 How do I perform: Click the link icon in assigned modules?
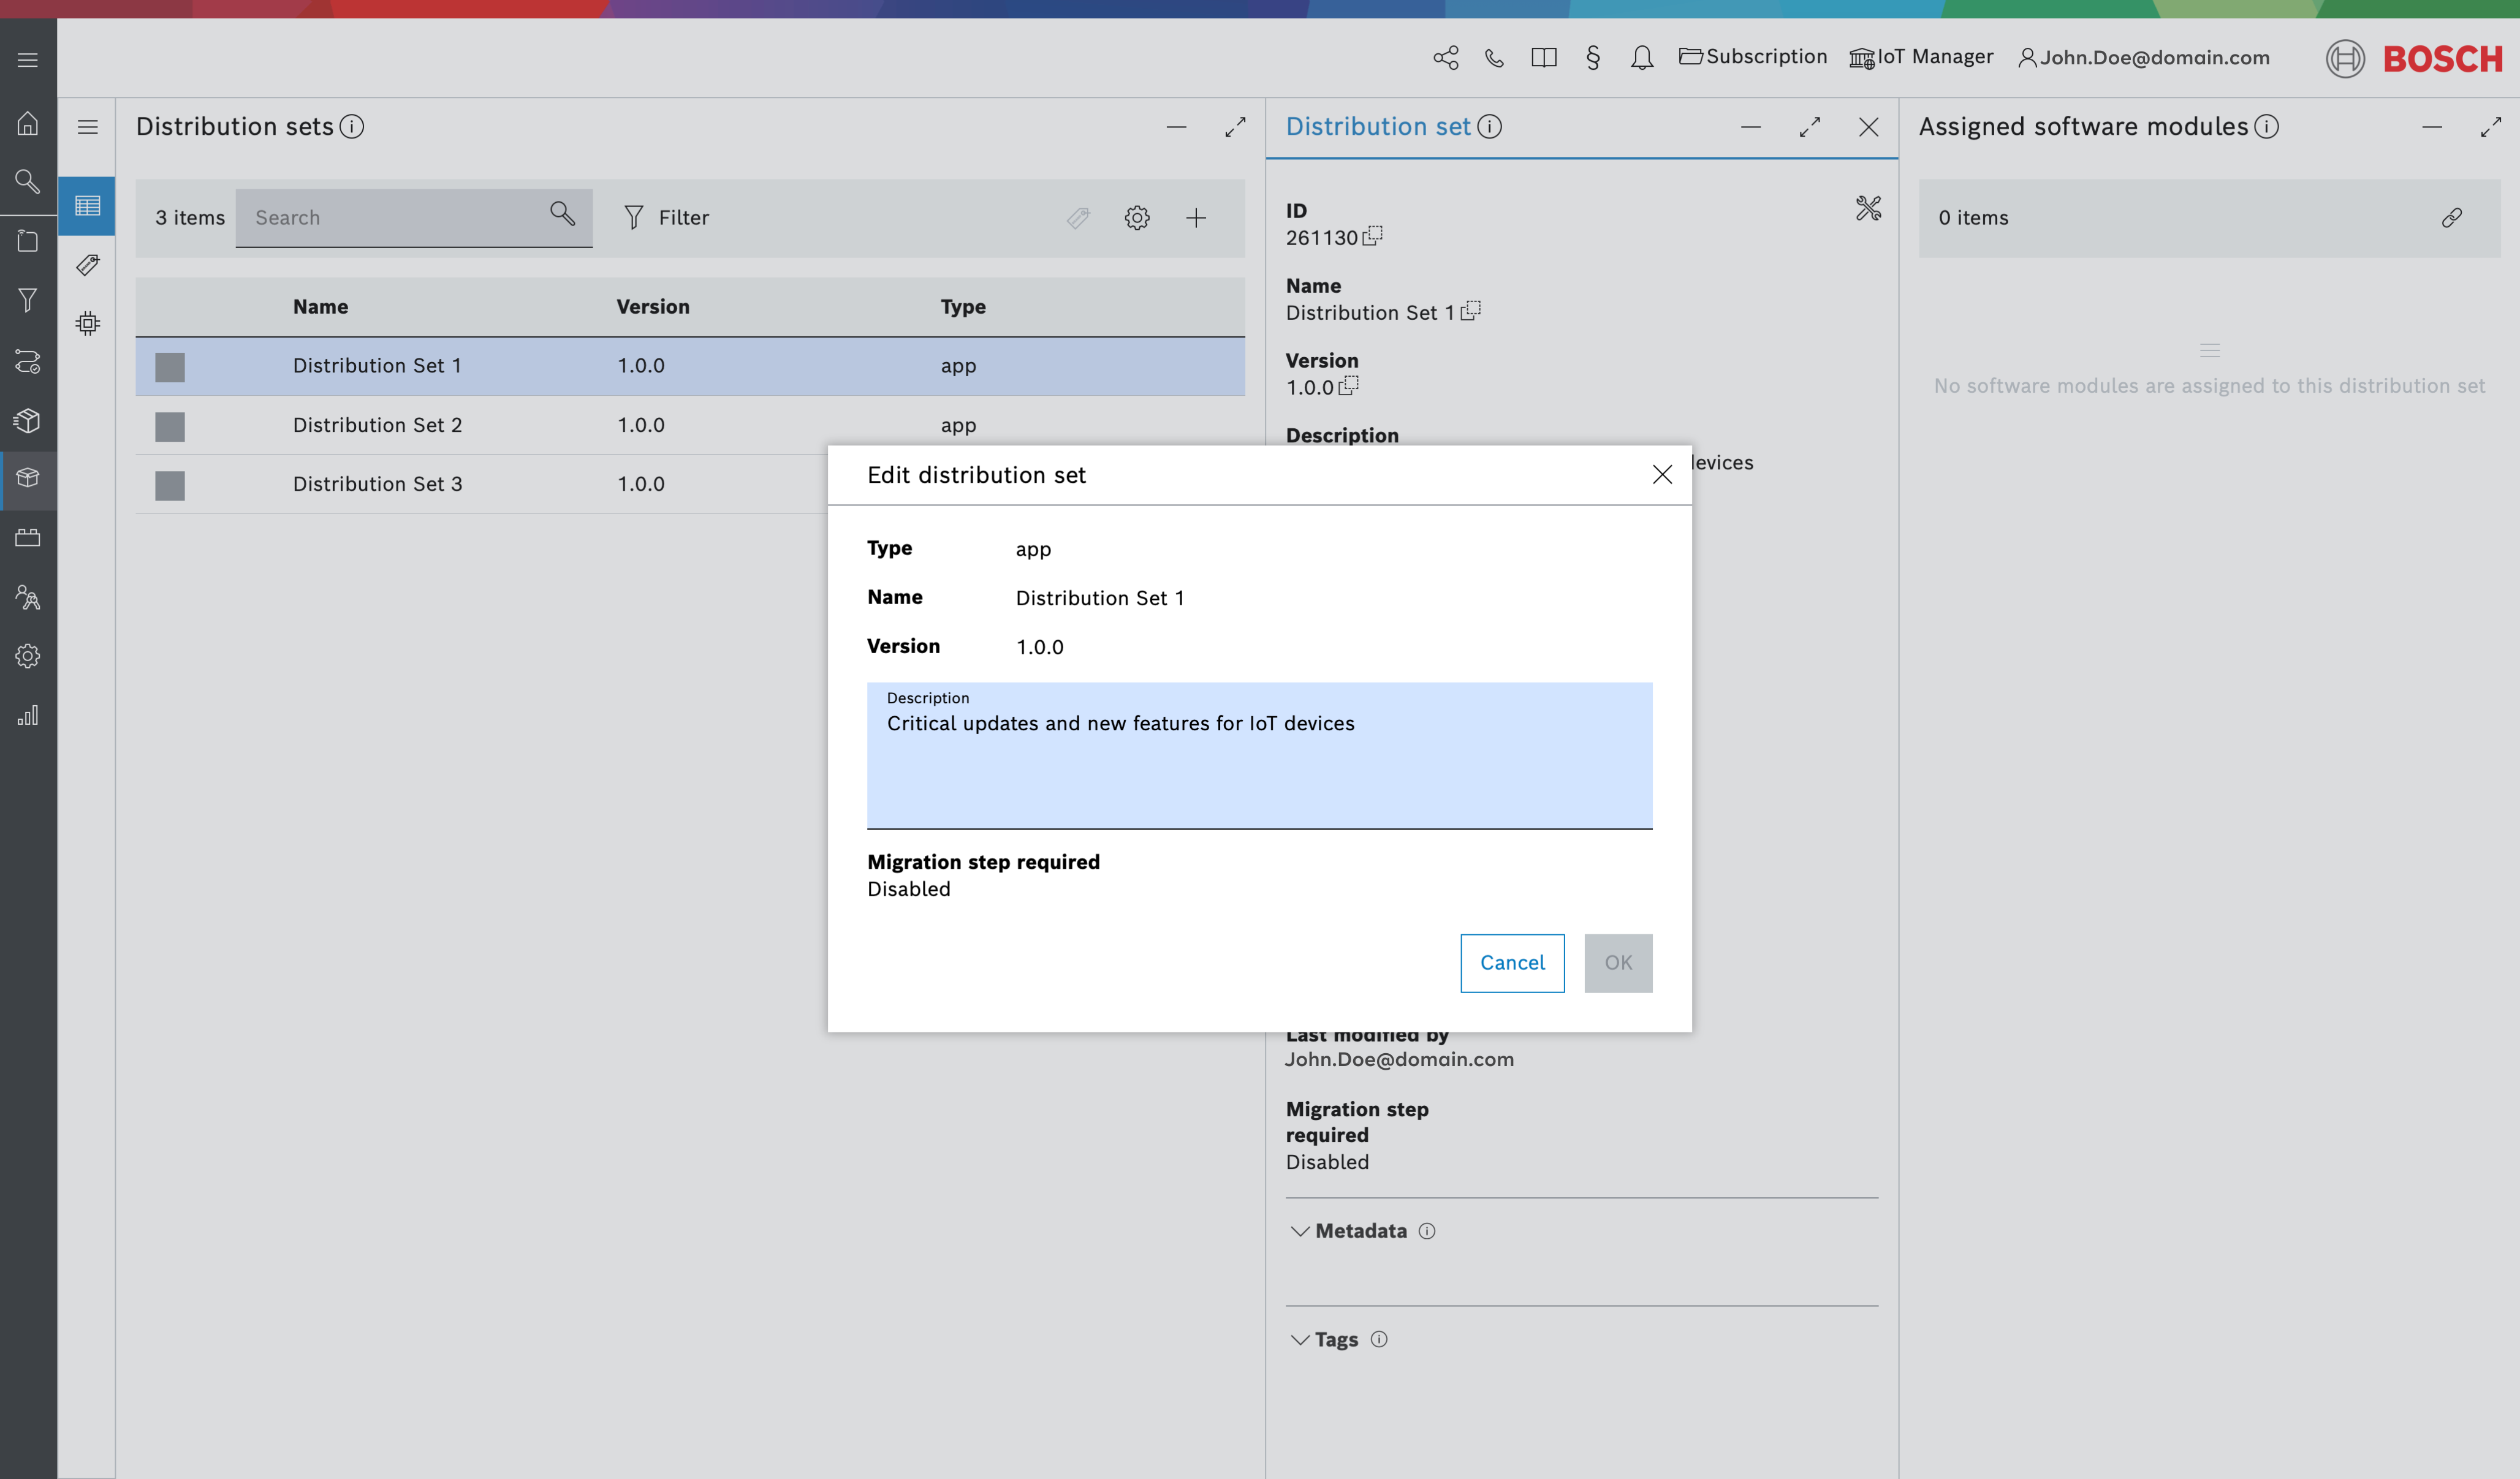2451,218
